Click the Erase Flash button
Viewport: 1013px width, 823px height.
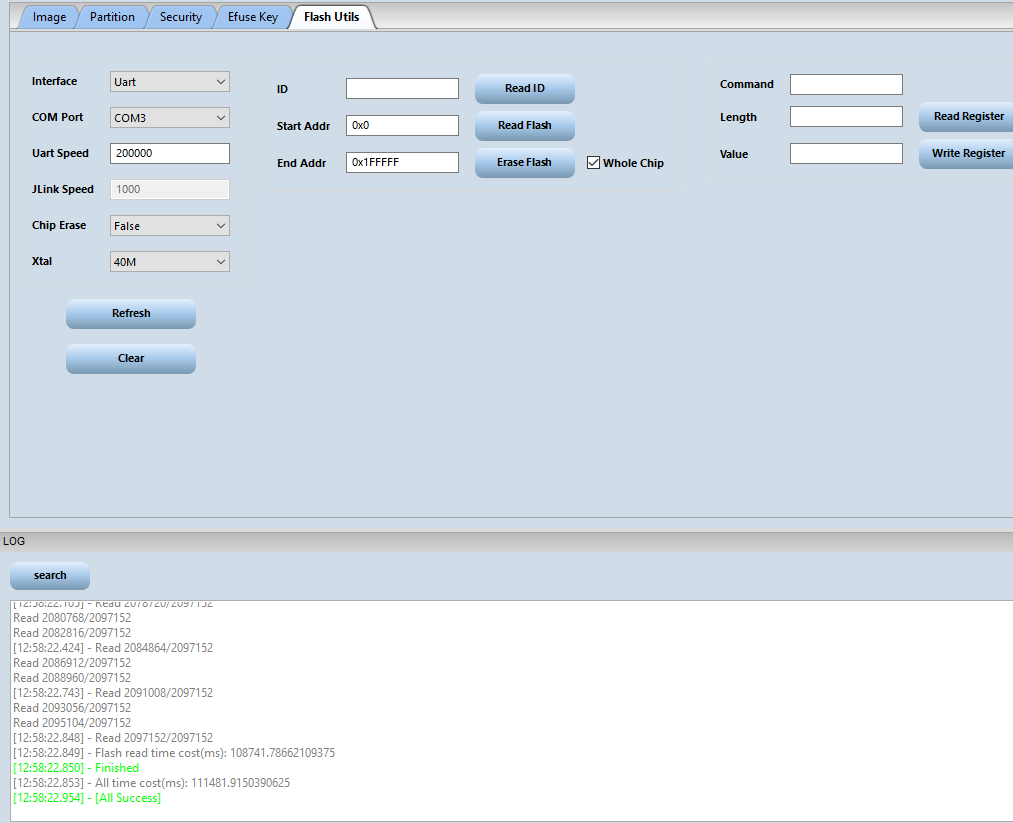[525, 162]
